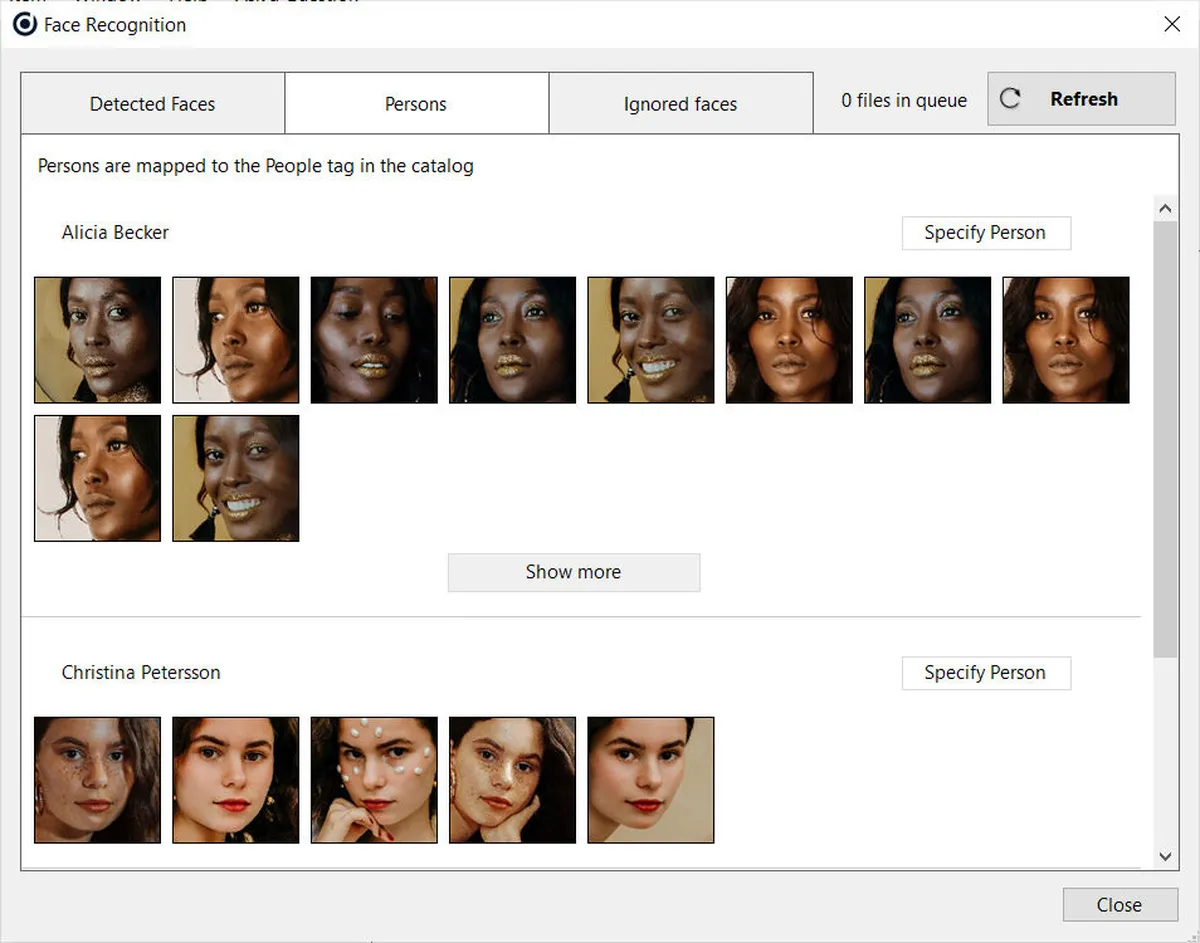Image resolution: width=1200 pixels, height=943 pixels.
Task: Click Specify Person for Christina Petersson
Action: coord(985,673)
